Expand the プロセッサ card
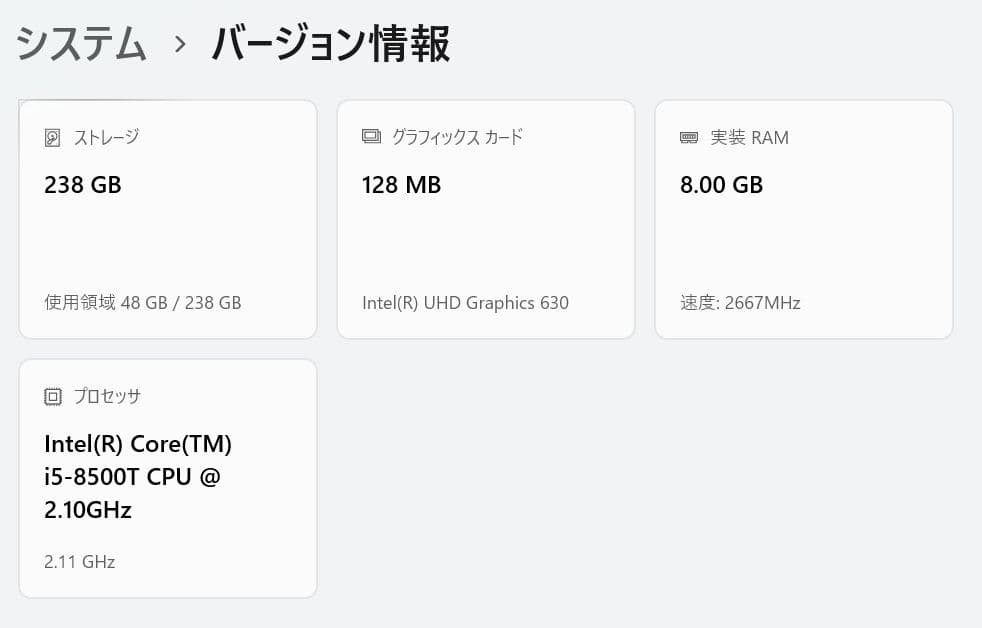982x628 pixels. coord(167,478)
